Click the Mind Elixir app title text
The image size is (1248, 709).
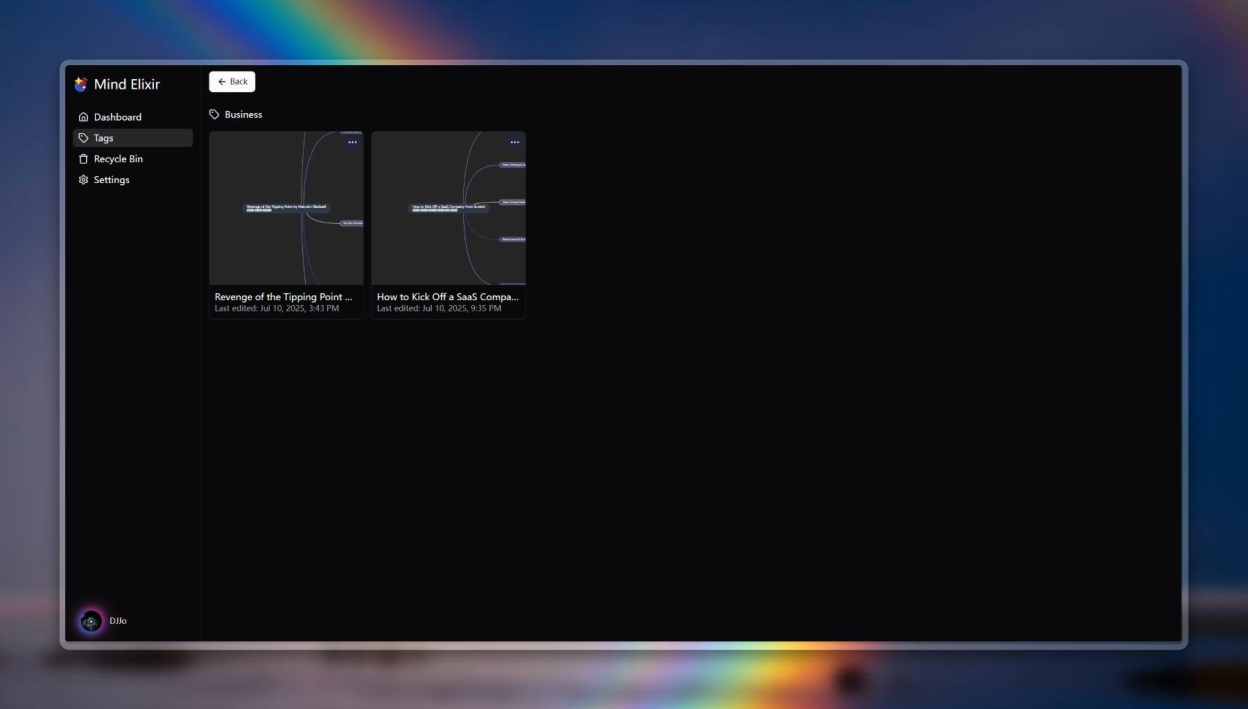(127, 84)
